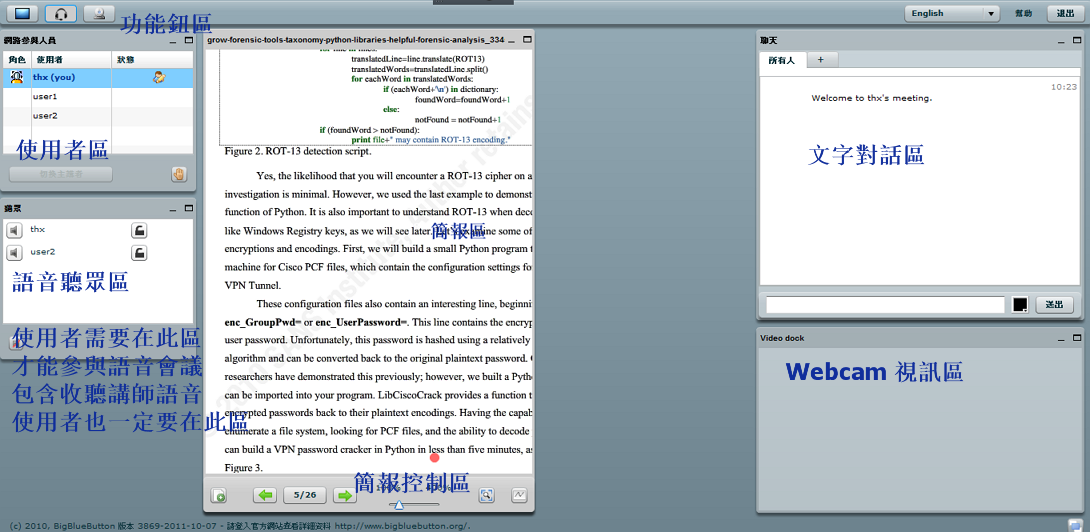Send the chat message with 送出
The height and width of the screenshot is (532, 1090).
(x=1055, y=305)
